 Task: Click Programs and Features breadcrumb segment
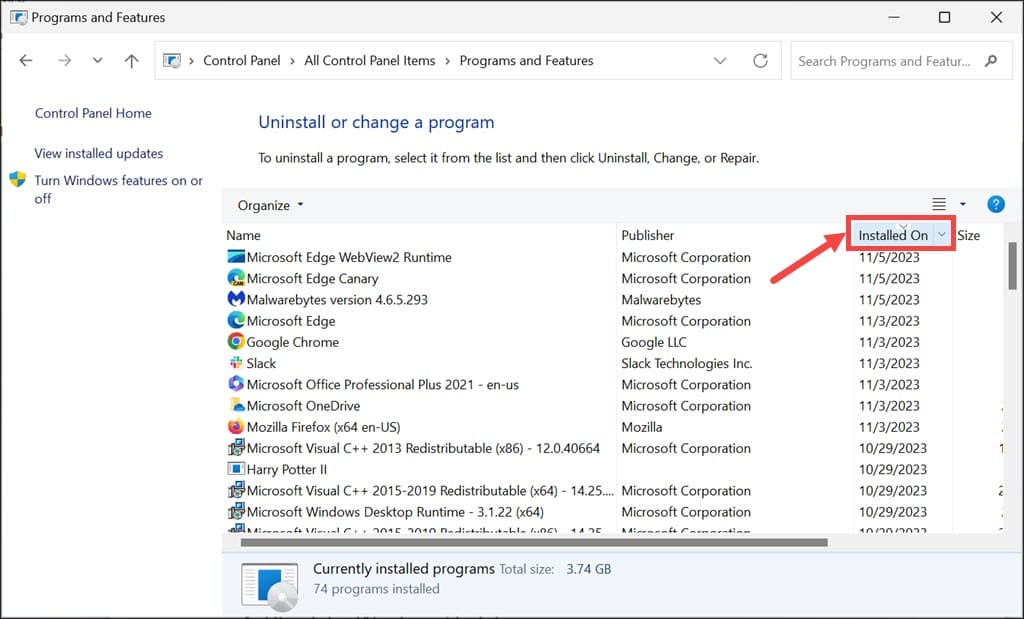click(x=526, y=61)
